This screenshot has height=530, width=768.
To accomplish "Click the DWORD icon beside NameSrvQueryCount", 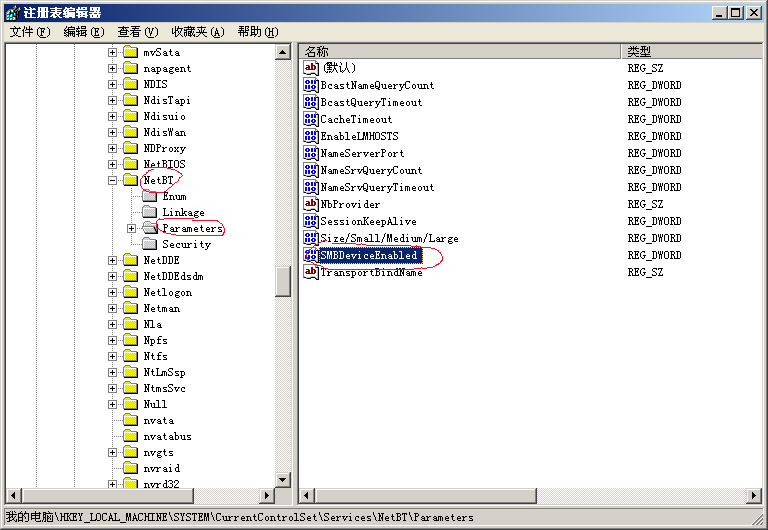I will (311, 170).
